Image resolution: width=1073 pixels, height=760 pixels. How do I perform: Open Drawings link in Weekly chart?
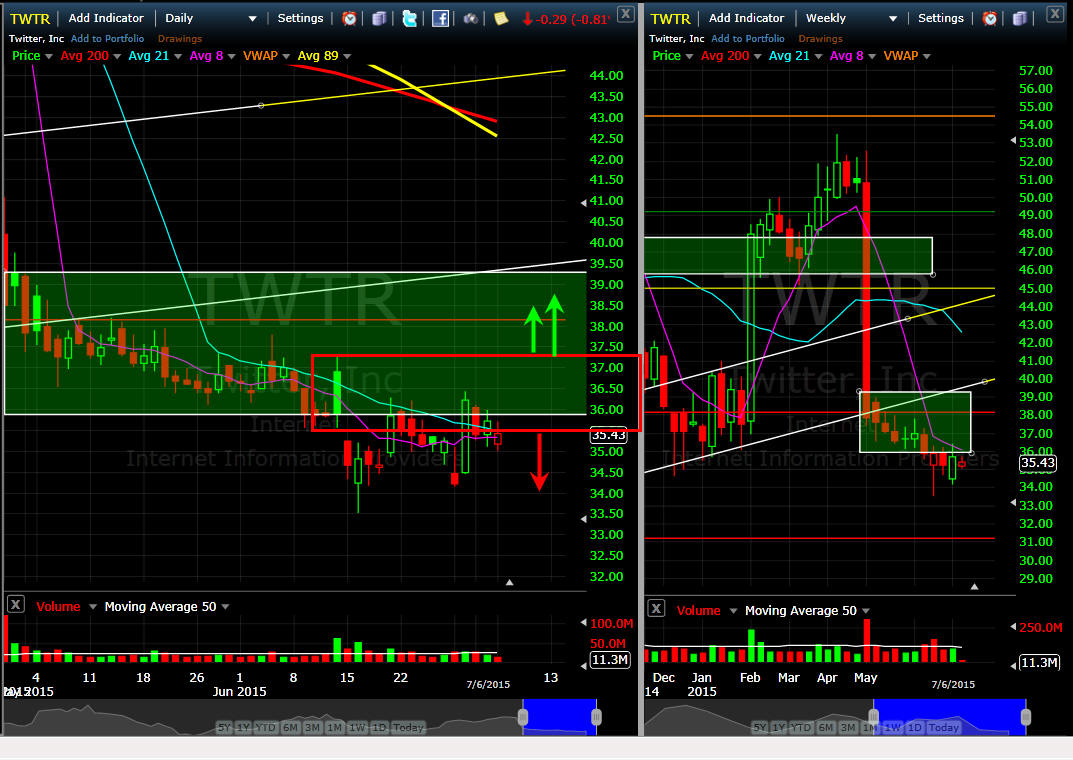tap(820, 39)
